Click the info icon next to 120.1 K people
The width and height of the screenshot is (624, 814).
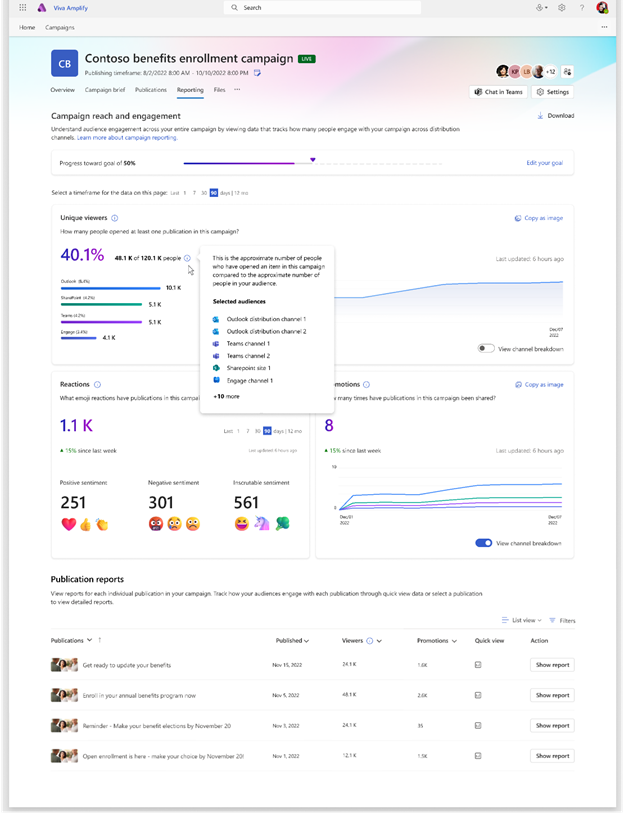(x=187, y=258)
